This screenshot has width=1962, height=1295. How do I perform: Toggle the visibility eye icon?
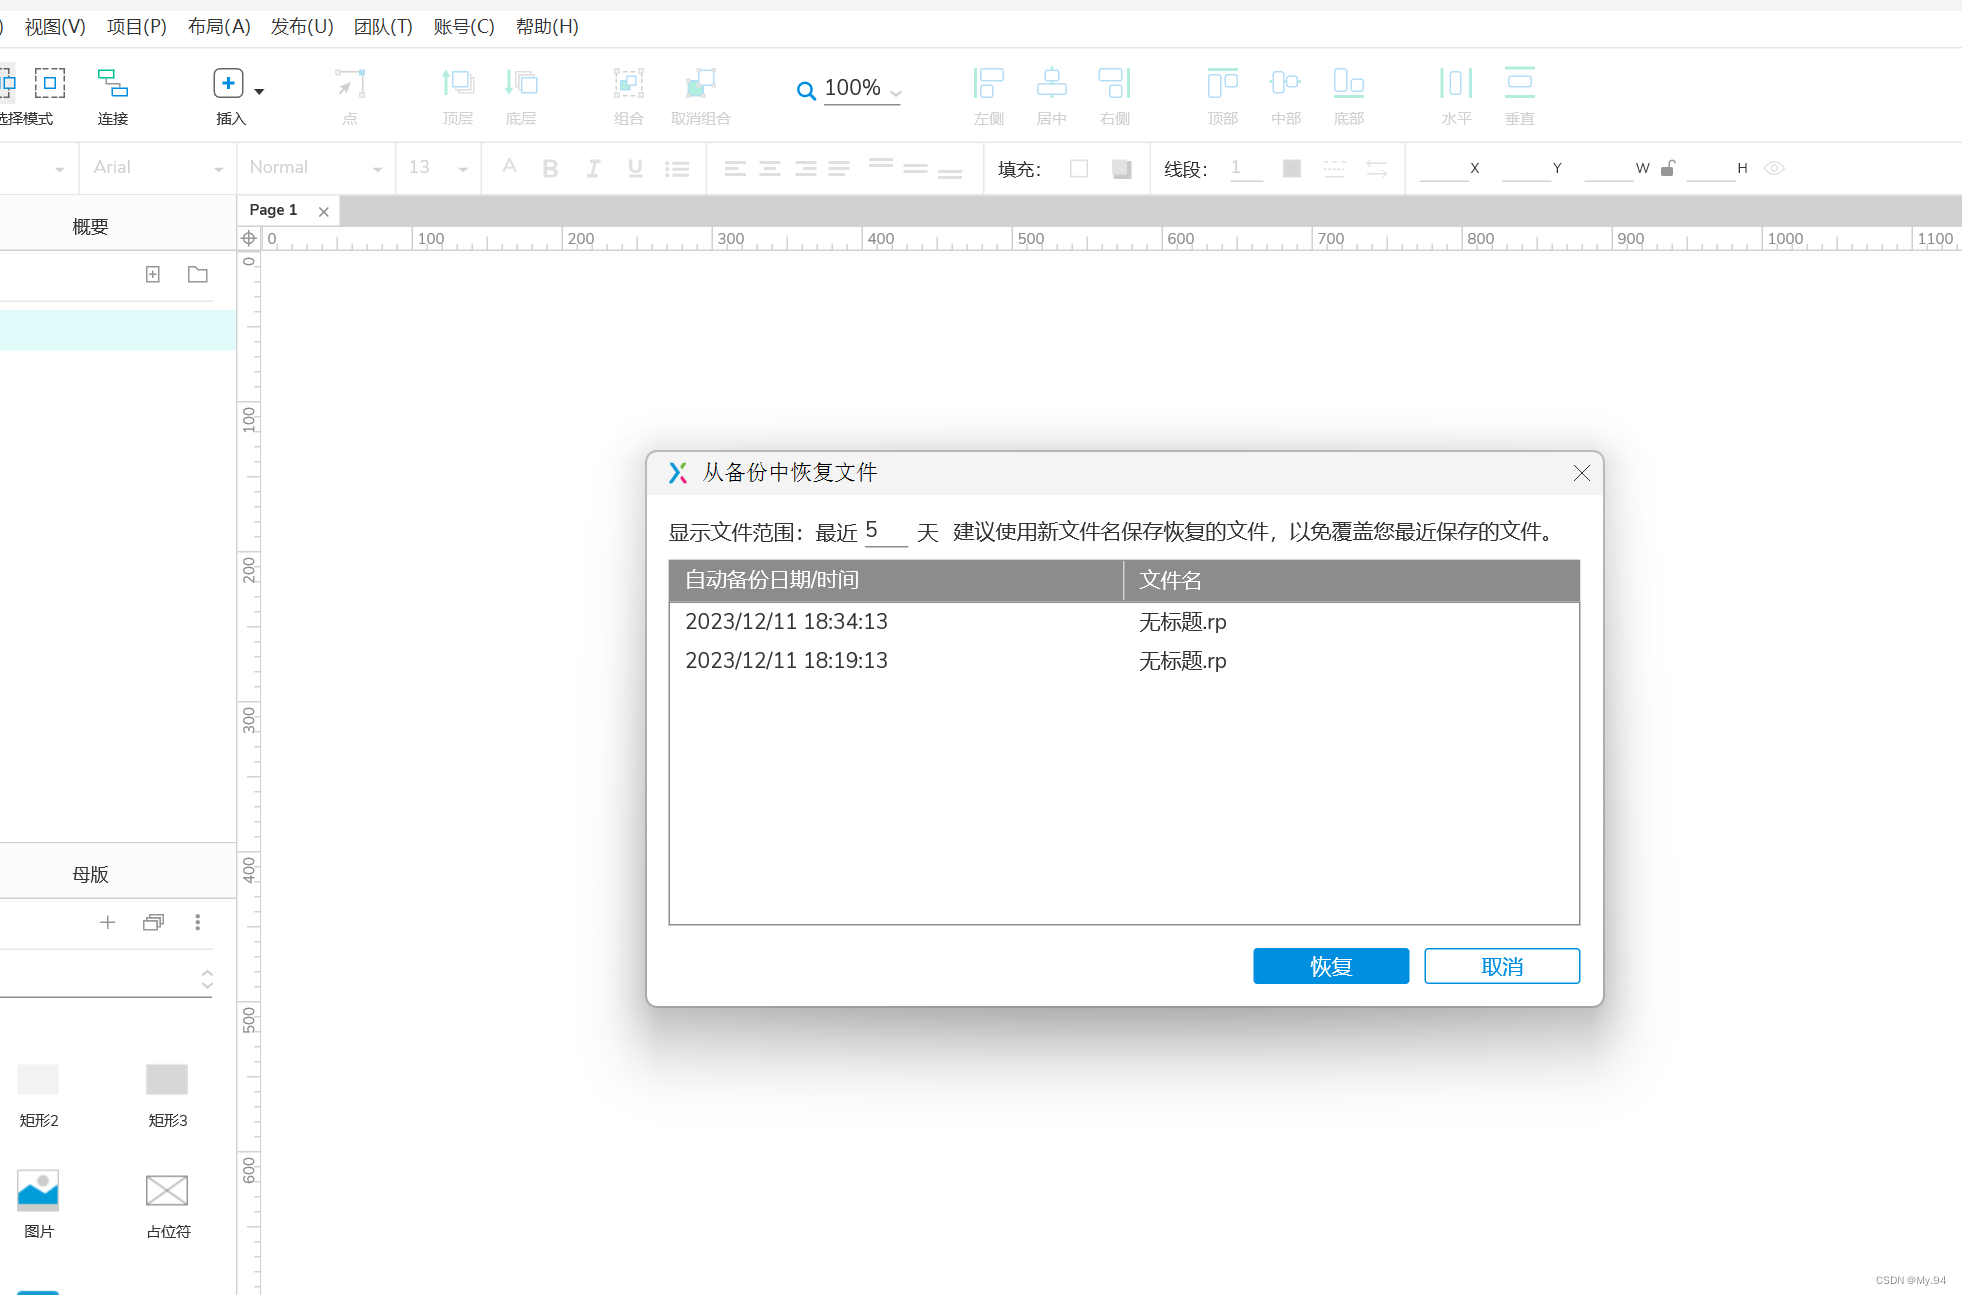(x=1774, y=168)
